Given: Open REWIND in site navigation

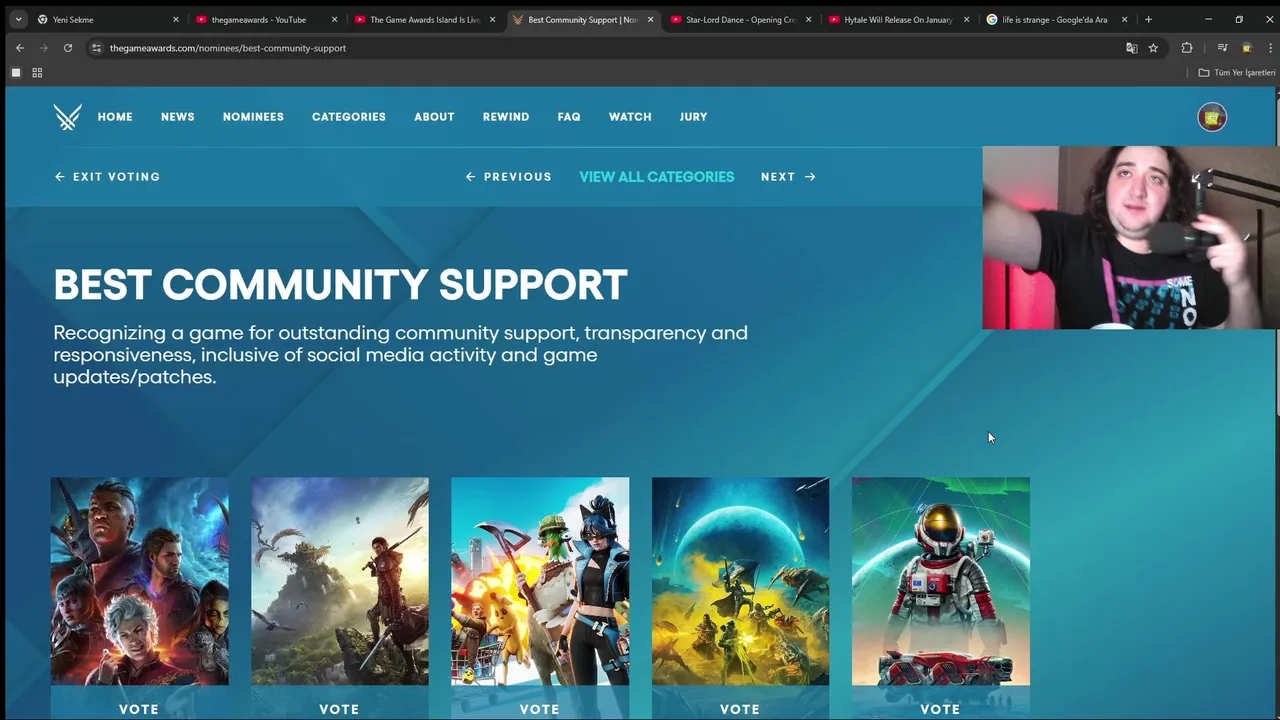Looking at the screenshot, I should [x=506, y=117].
